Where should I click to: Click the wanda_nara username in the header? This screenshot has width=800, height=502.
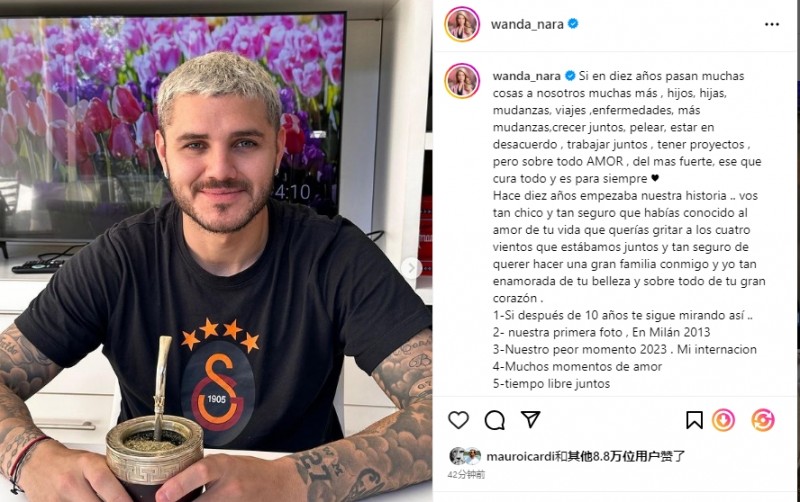pos(527,24)
